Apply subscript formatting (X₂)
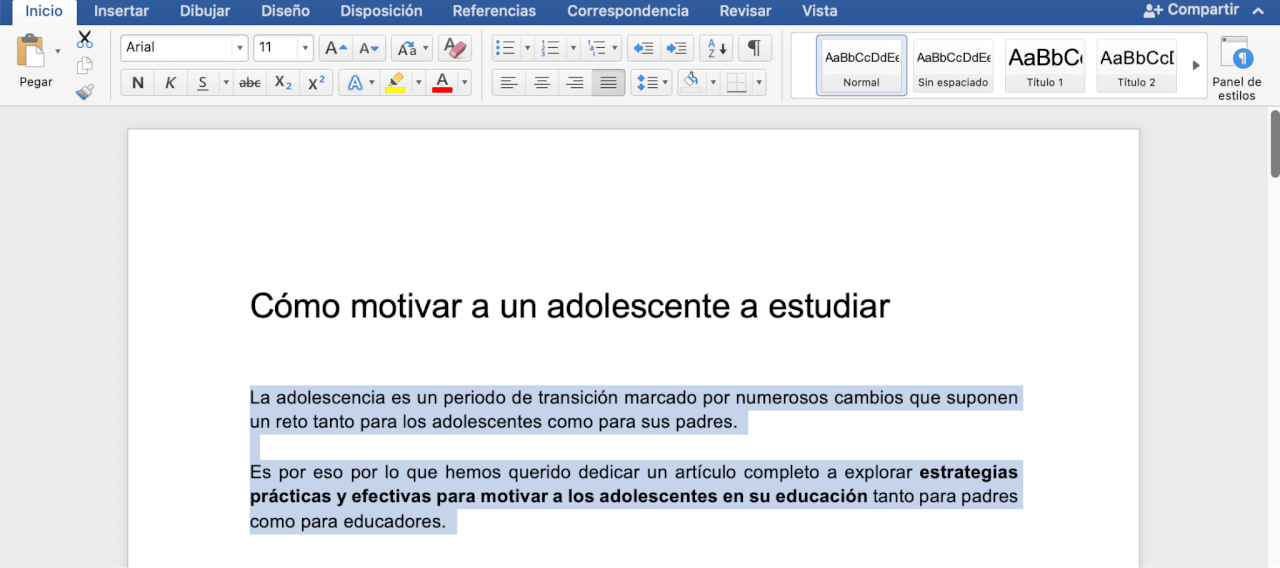1280x568 pixels. [x=283, y=83]
